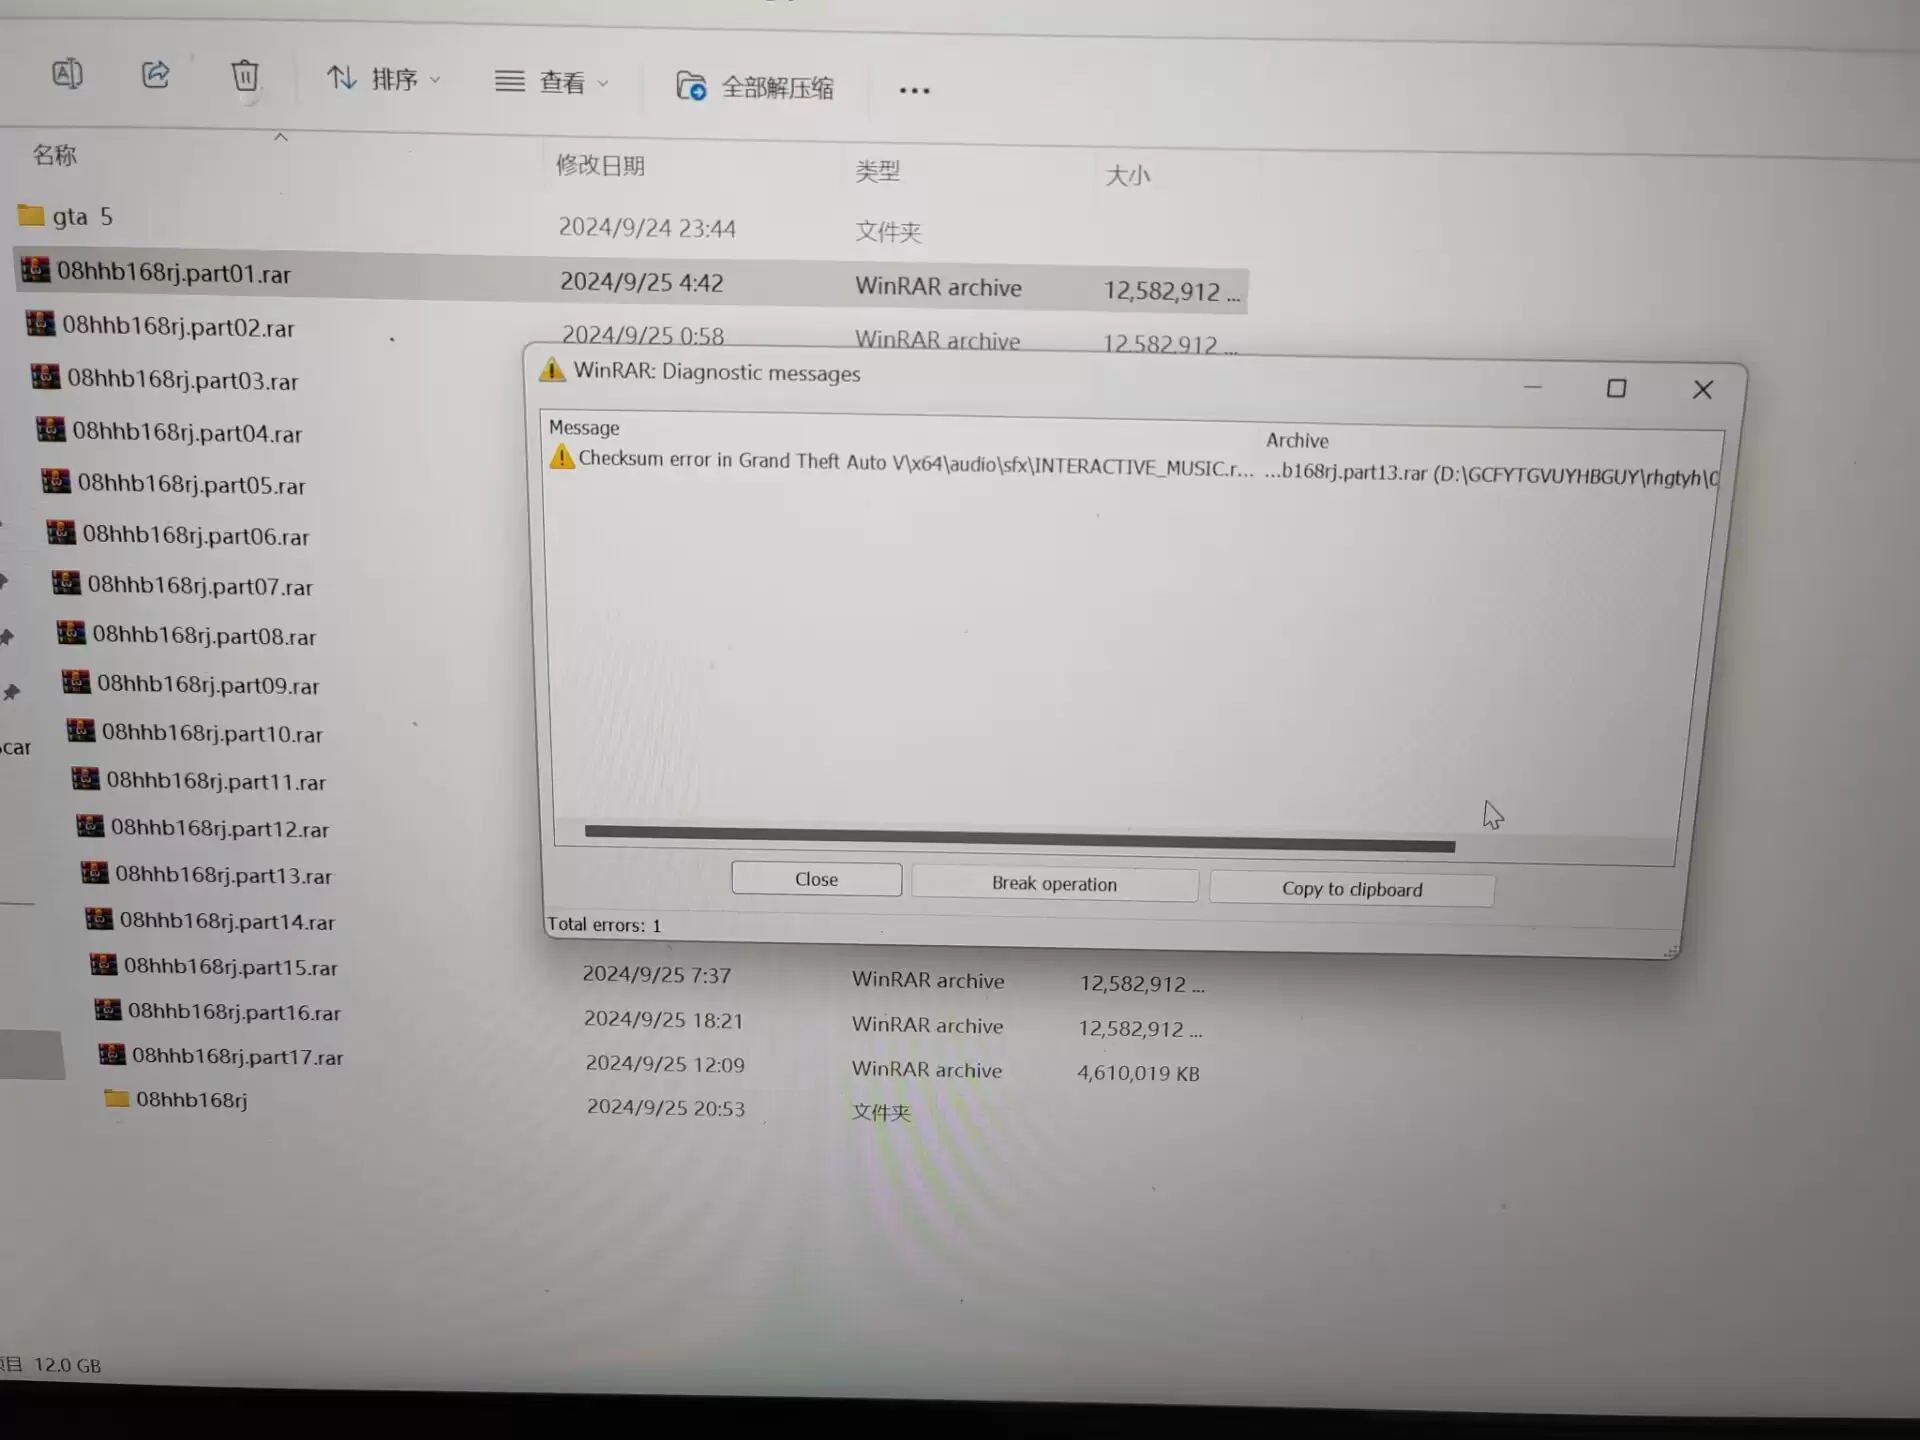Image resolution: width=1920 pixels, height=1440 pixels.
Task: Toggle visibility of part02.rar file
Action: (178, 327)
